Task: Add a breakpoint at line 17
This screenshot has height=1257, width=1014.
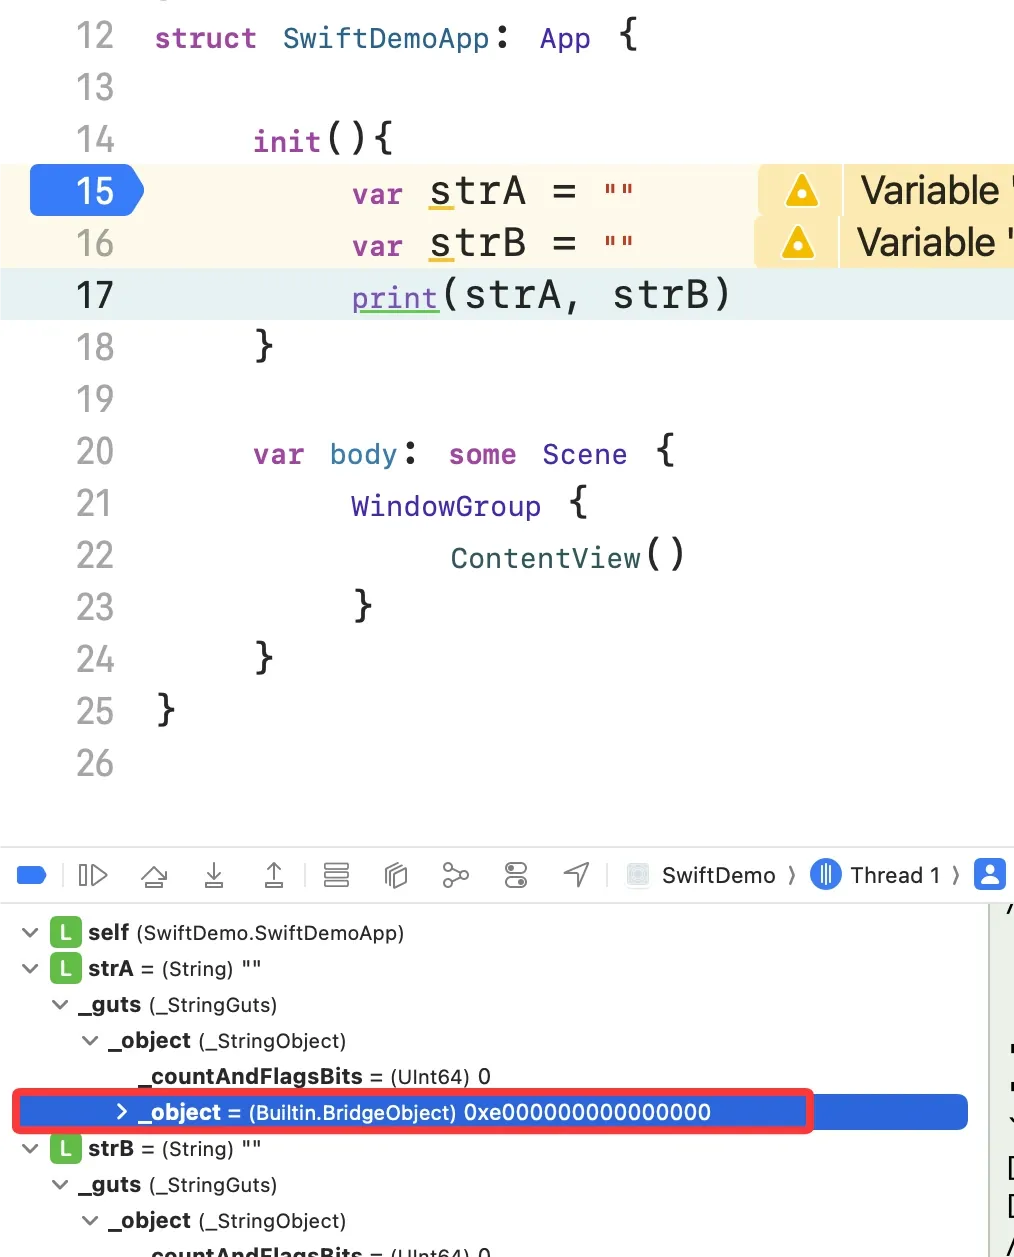Action: click(x=95, y=295)
